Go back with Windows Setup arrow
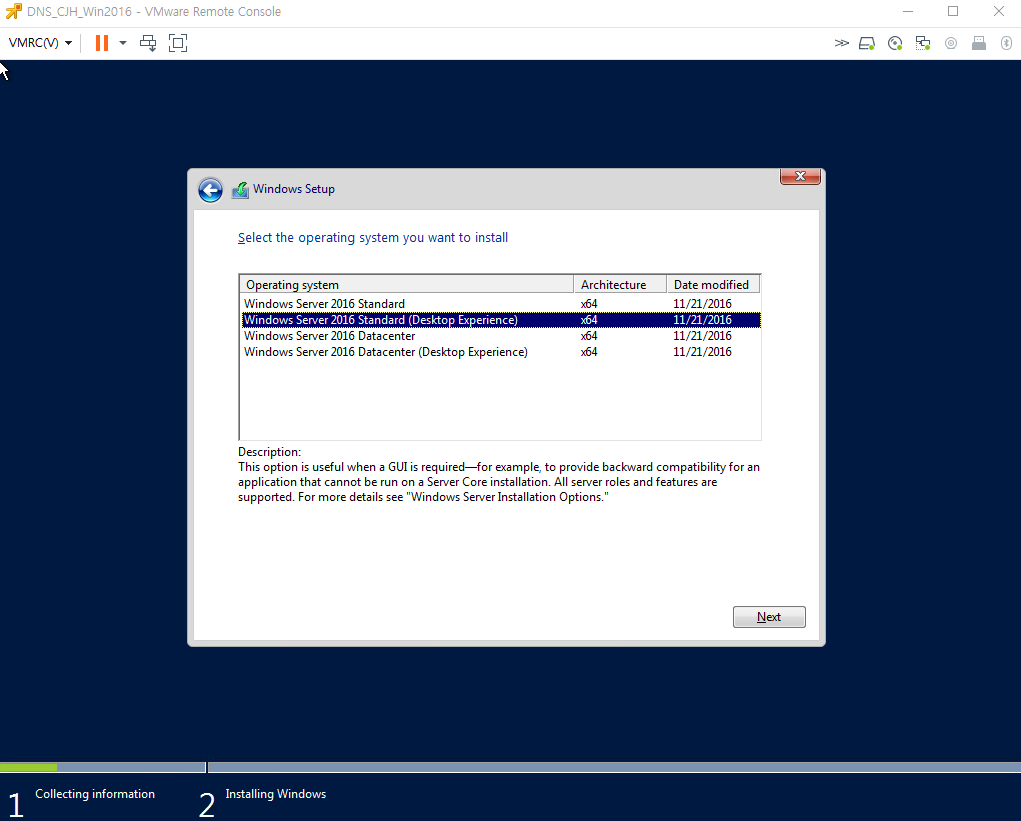Viewport: 1021px width, 821px height. [210, 190]
